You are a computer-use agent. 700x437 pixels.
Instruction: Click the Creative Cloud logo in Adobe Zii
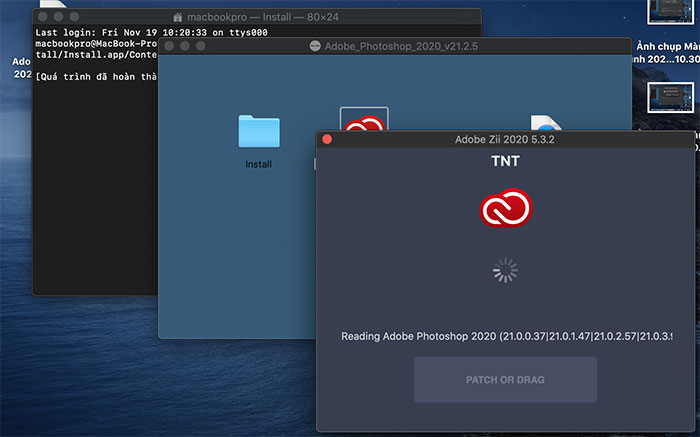tap(507, 208)
